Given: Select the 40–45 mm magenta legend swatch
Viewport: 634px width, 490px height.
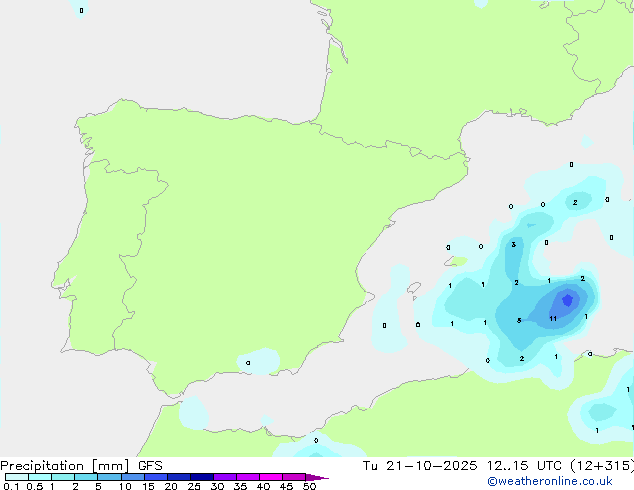Looking at the screenshot, I should (271, 477).
